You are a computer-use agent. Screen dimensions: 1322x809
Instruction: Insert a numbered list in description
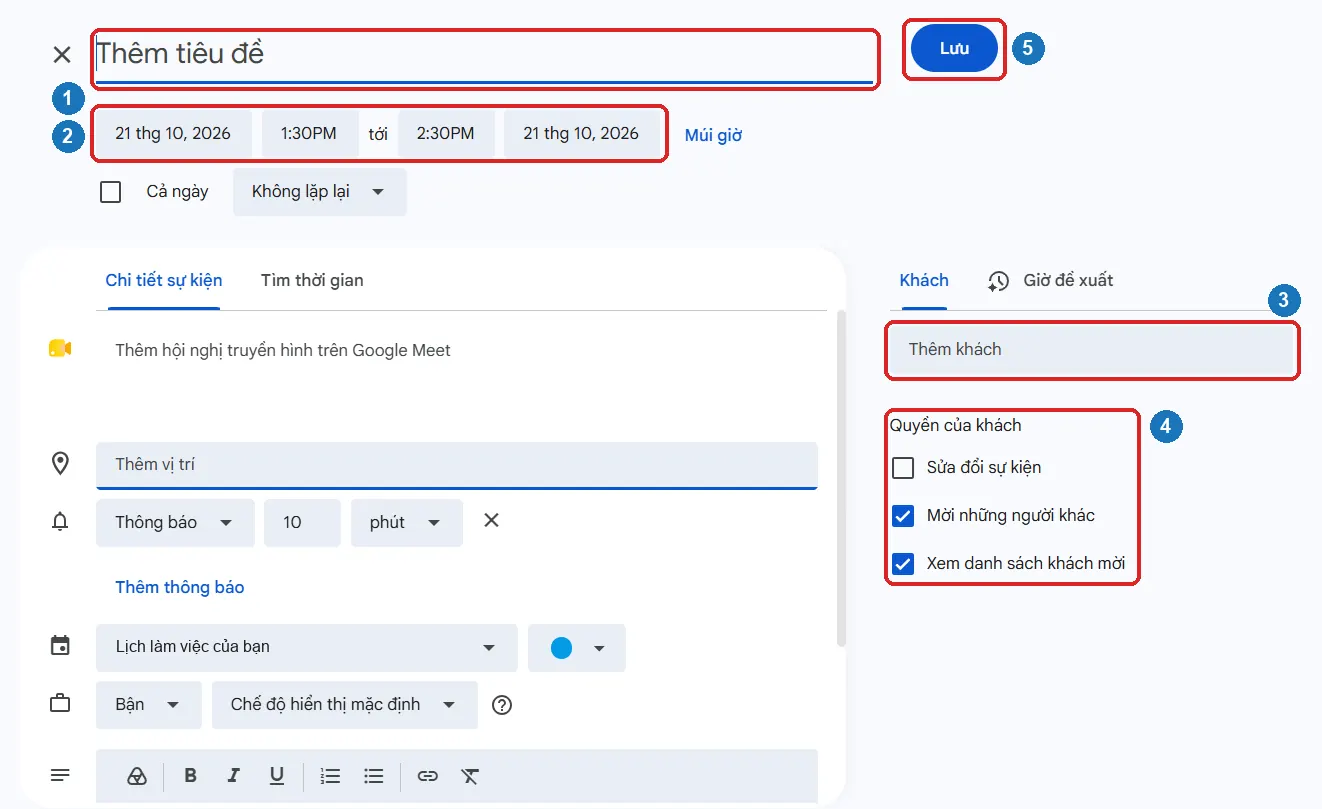point(330,776)
